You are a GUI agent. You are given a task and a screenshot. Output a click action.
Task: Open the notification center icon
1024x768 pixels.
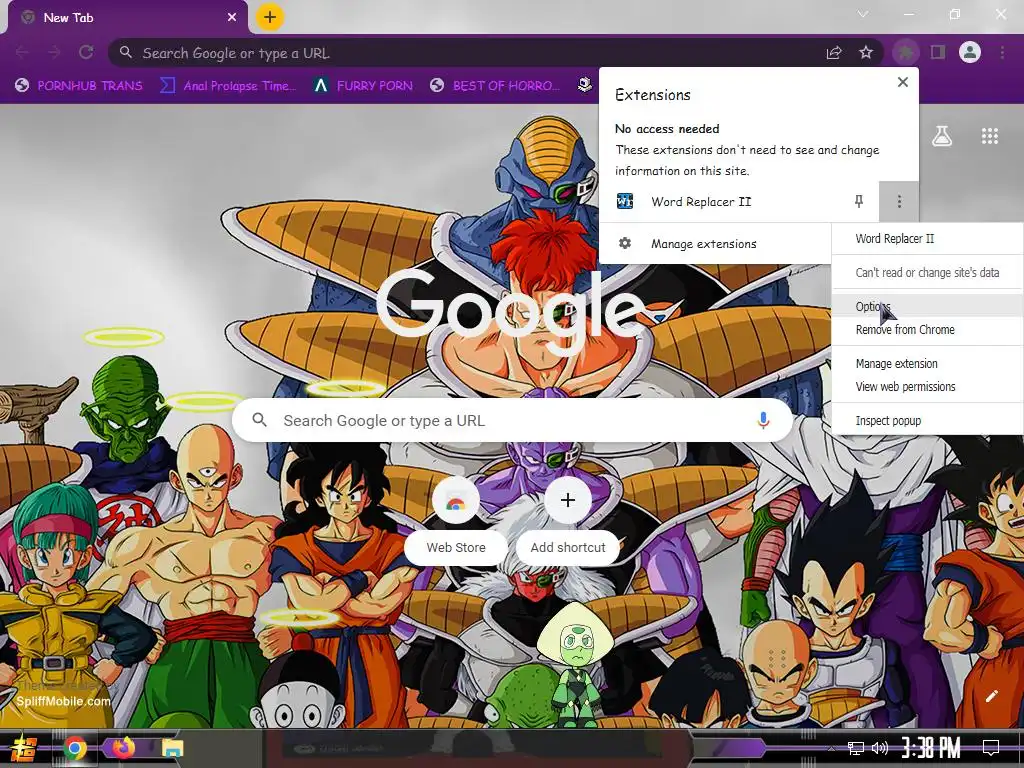(991, 748)
